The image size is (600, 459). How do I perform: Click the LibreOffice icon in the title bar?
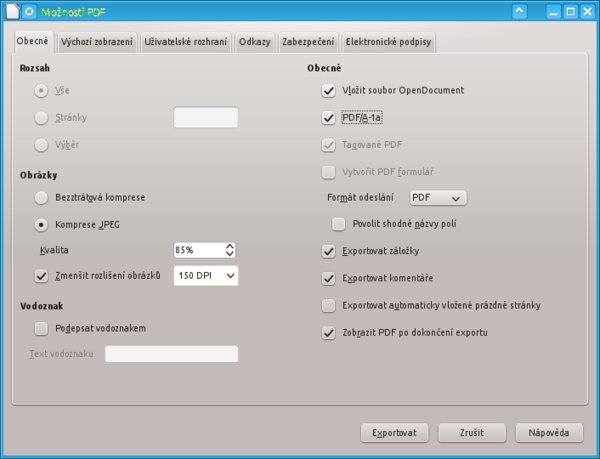(29, 11)
